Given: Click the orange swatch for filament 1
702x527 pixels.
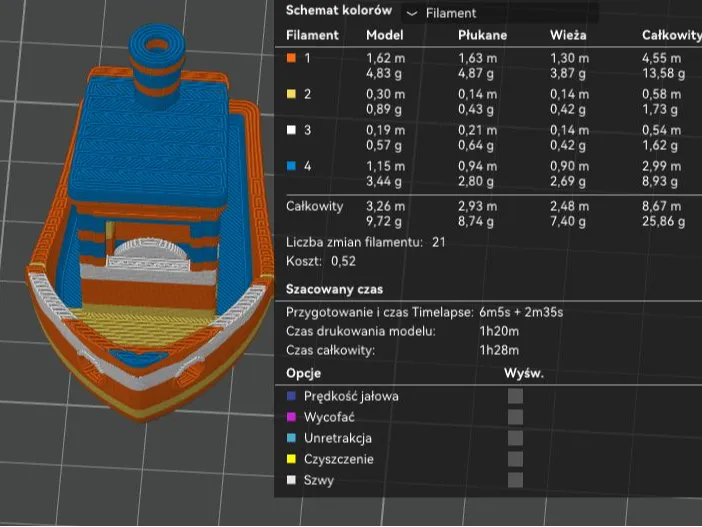Looking at the screenshot, I should (291, 58).
